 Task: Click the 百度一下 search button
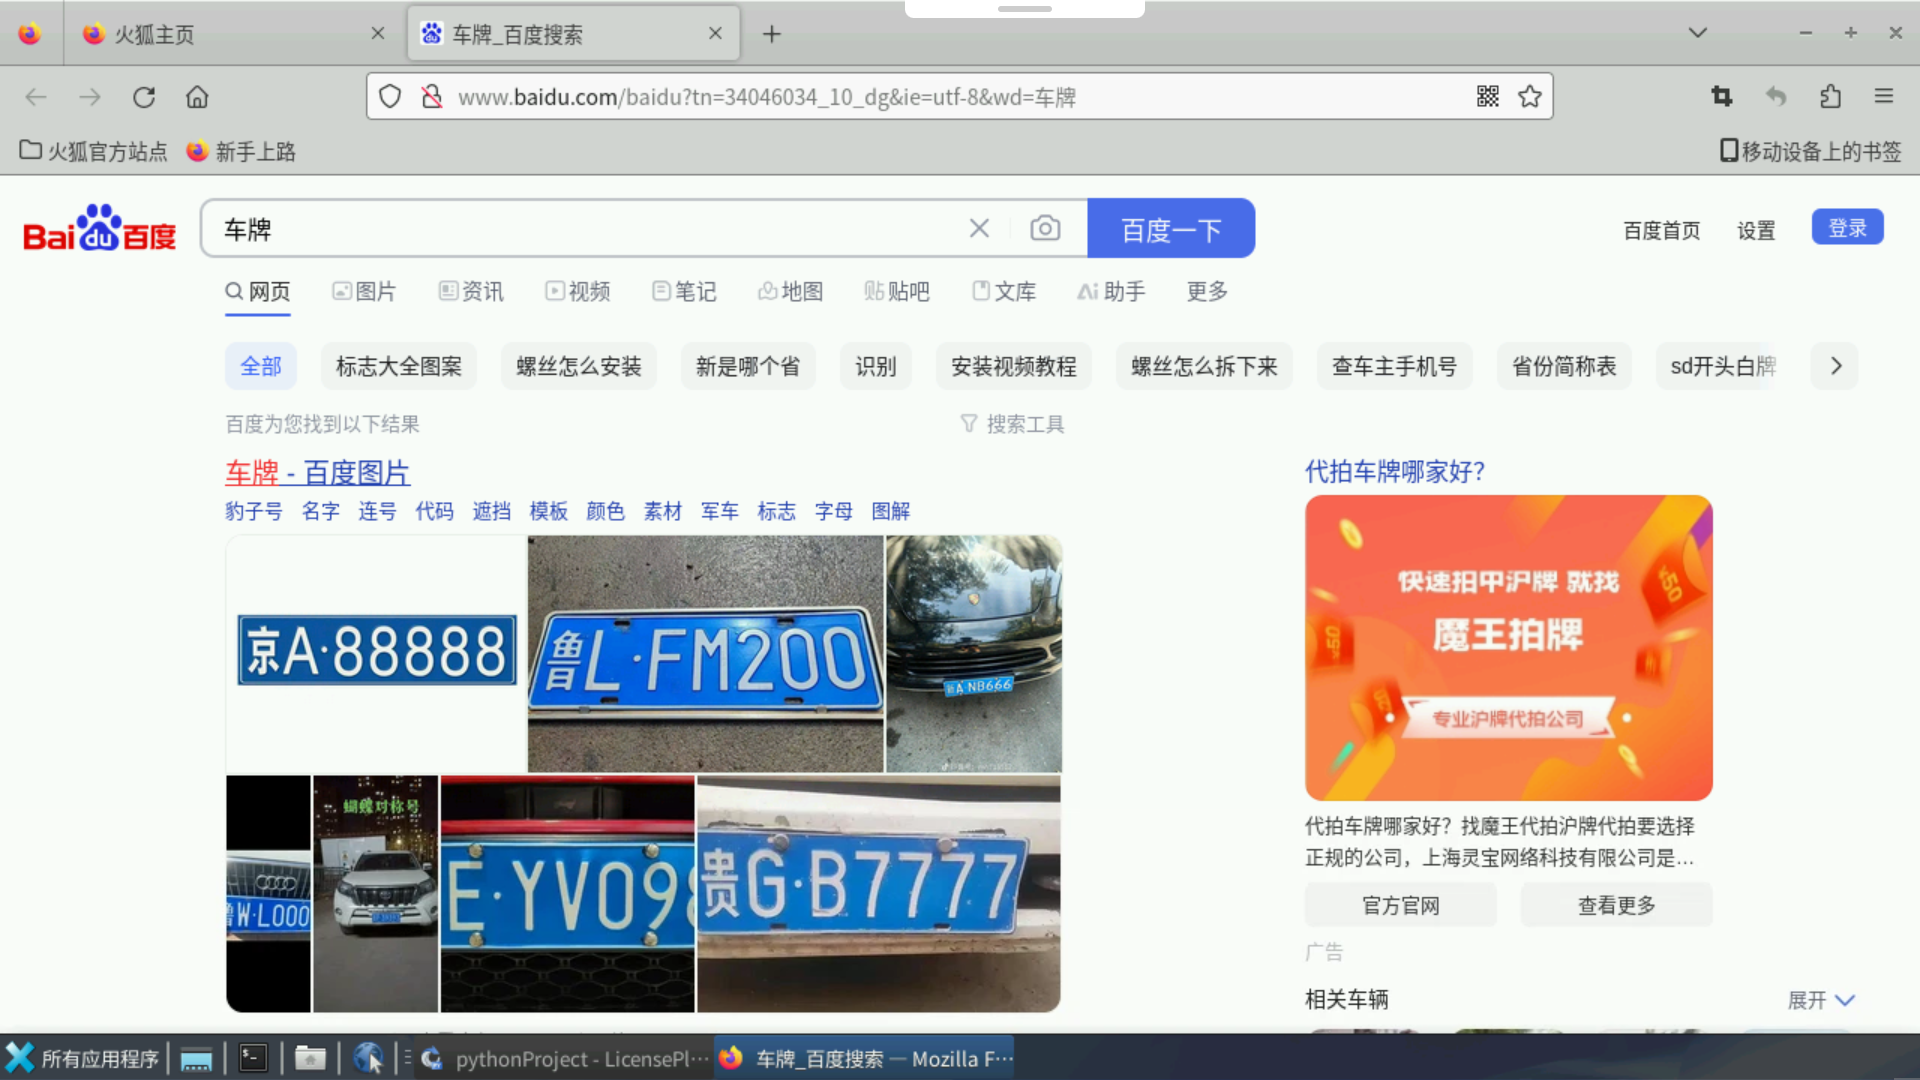pyautogui.click(x=1171, y=228)
